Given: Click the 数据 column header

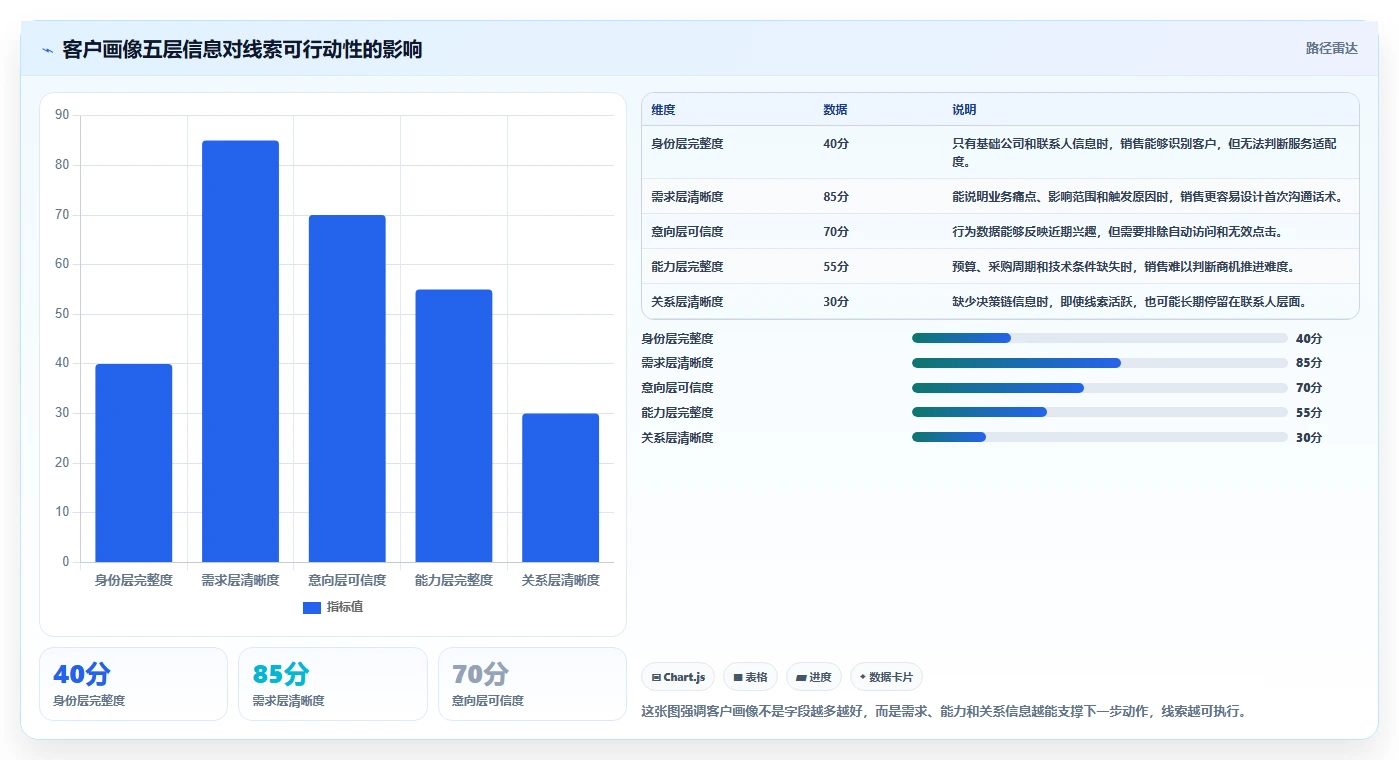Looking at the screenshot, I should (x=835, y=110).
